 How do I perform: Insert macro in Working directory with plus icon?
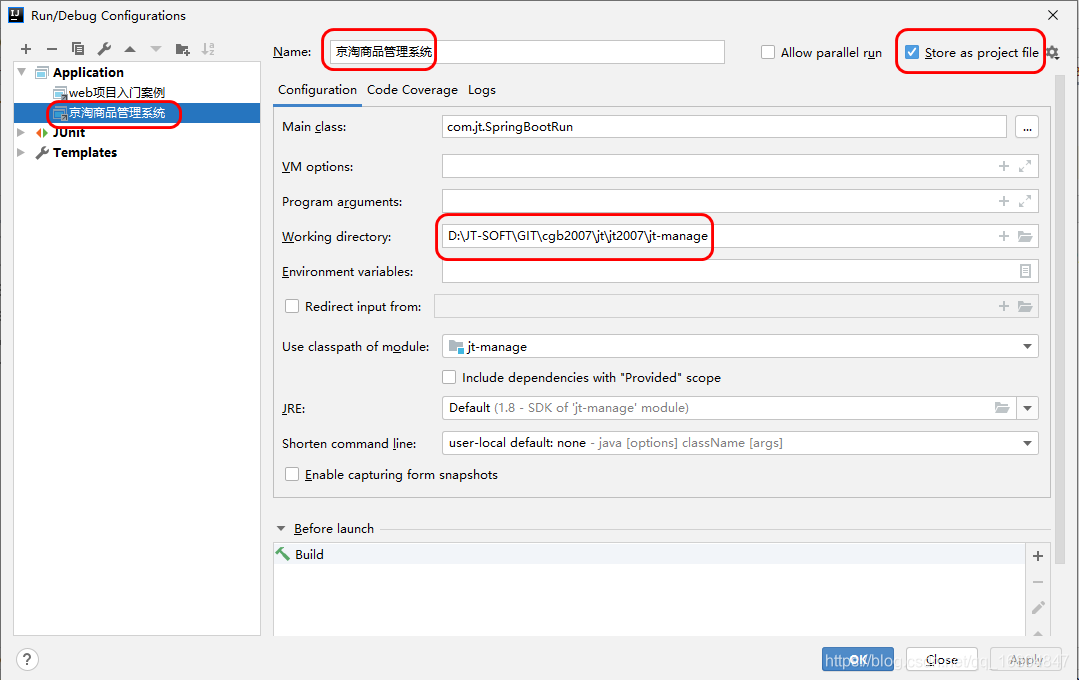point(1004,236)
